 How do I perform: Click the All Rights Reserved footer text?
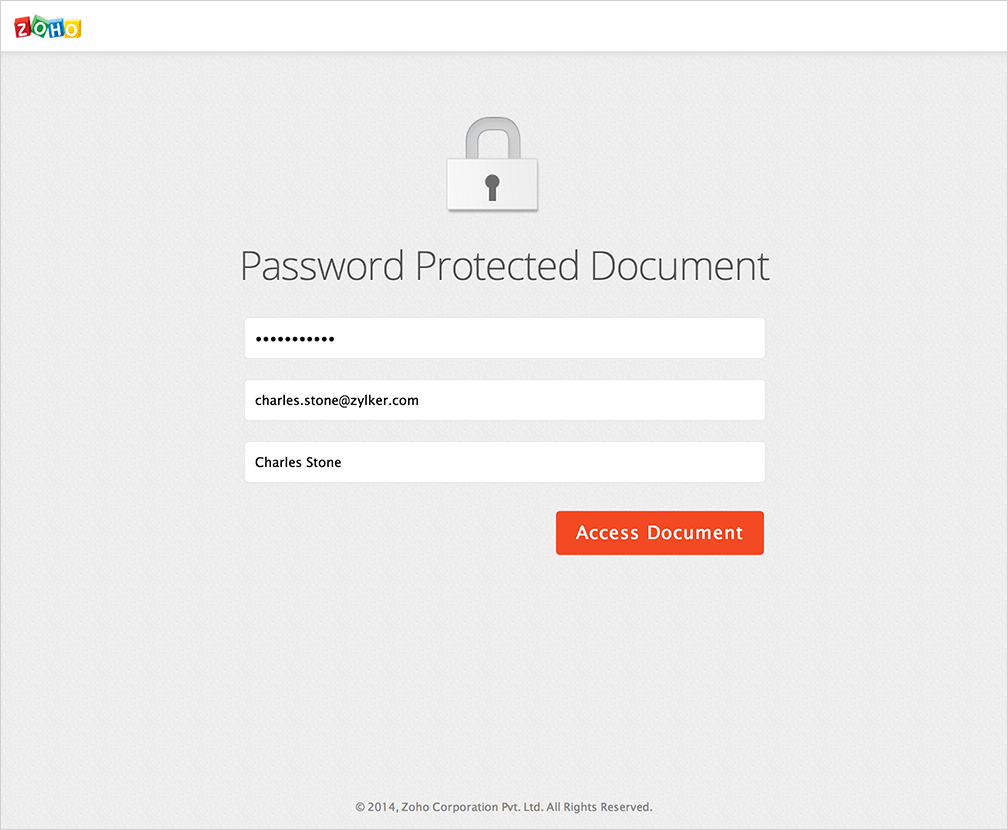pyautogui.click(x=599, y=807)
